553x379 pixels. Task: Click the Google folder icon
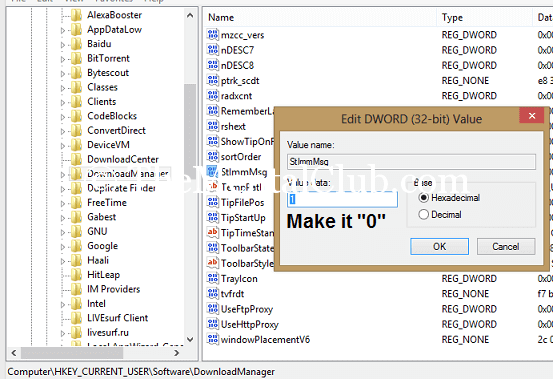tap(76, 246)
